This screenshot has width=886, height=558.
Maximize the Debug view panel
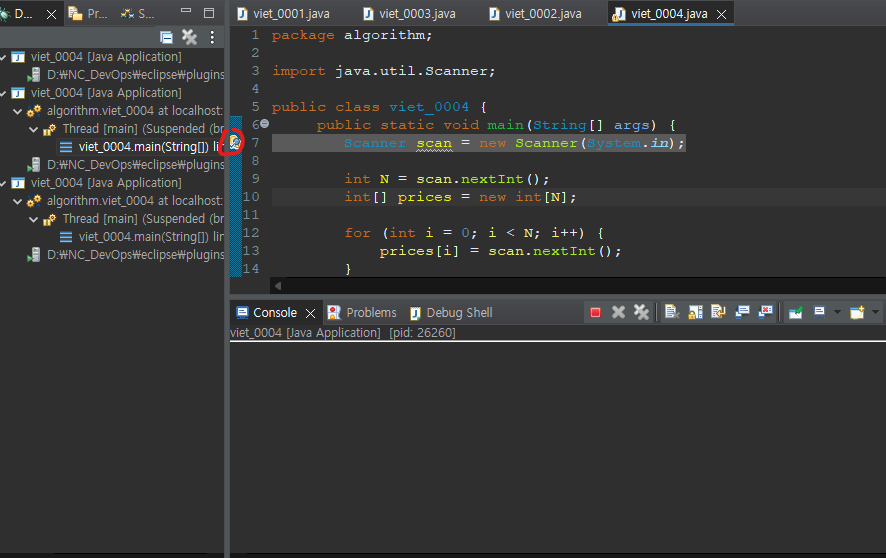click(209, 14)
